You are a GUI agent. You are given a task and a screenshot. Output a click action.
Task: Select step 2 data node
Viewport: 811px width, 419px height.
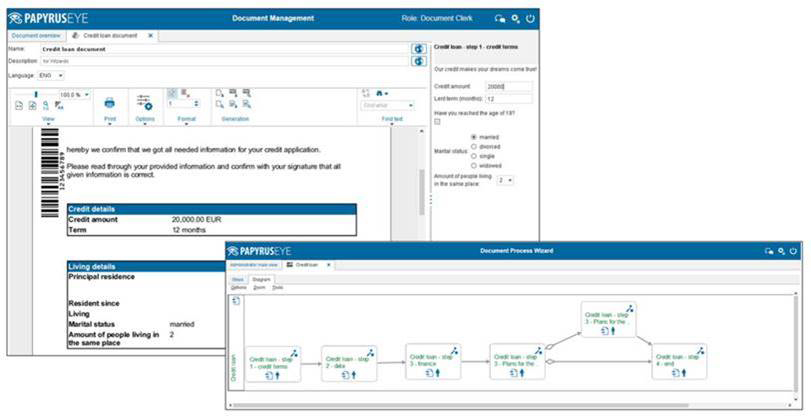(x=349, y=364)
